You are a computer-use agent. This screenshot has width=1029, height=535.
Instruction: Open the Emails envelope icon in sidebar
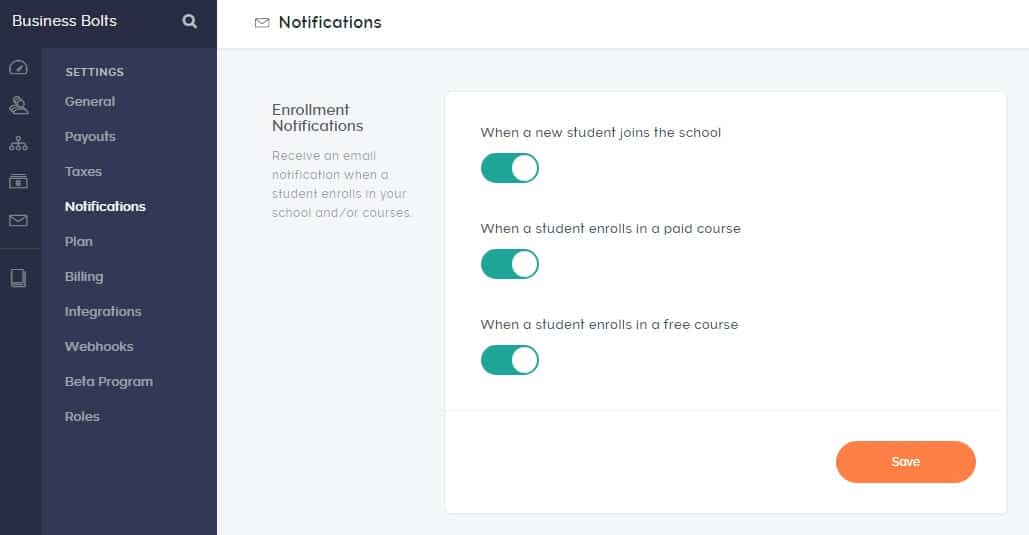coord(18,220)
